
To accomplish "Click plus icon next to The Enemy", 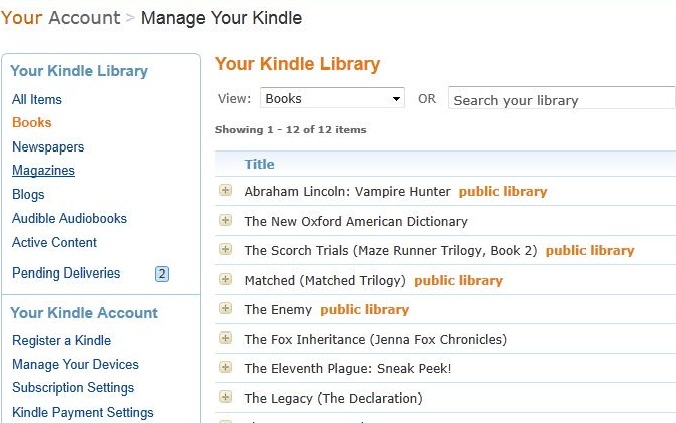I will (225, 308).
